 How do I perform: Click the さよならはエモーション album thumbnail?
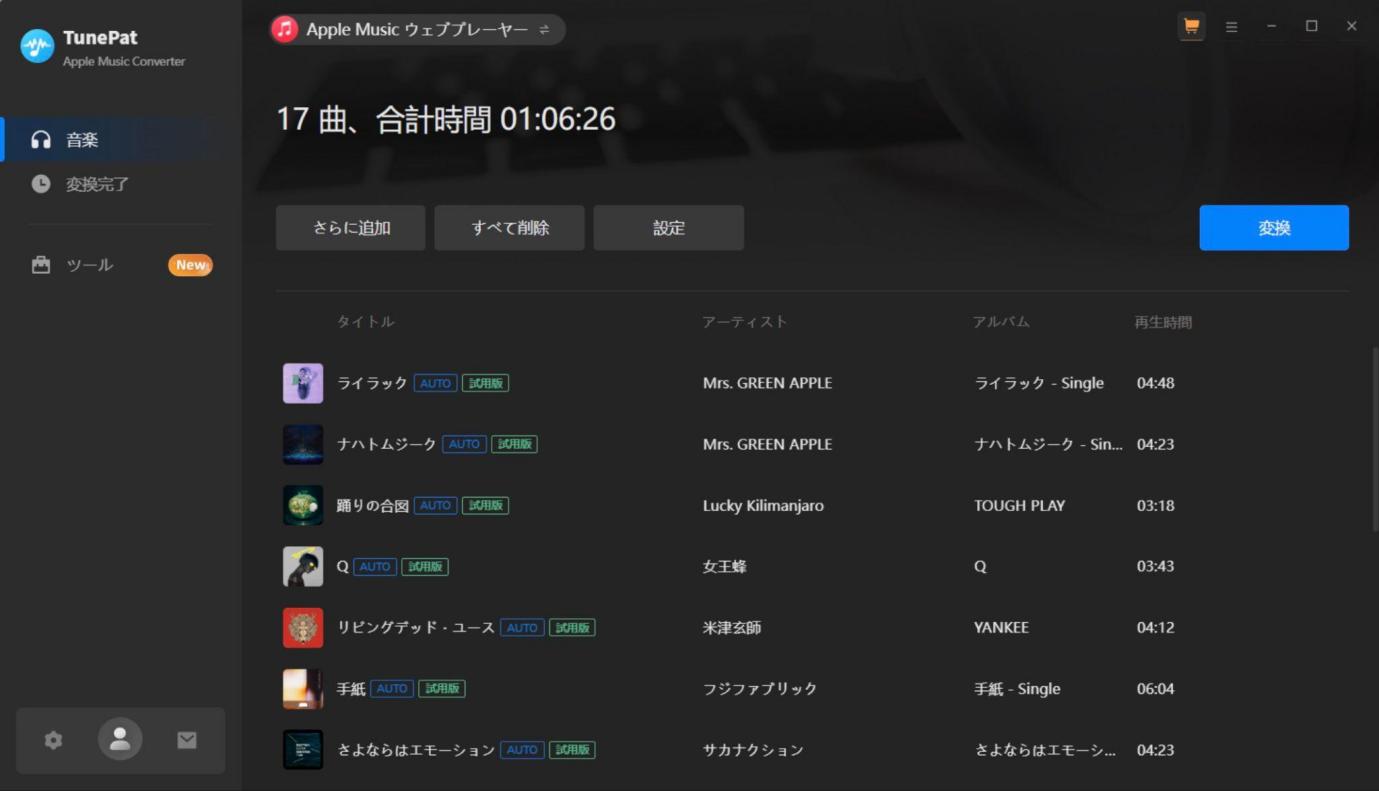click(303, 749)
